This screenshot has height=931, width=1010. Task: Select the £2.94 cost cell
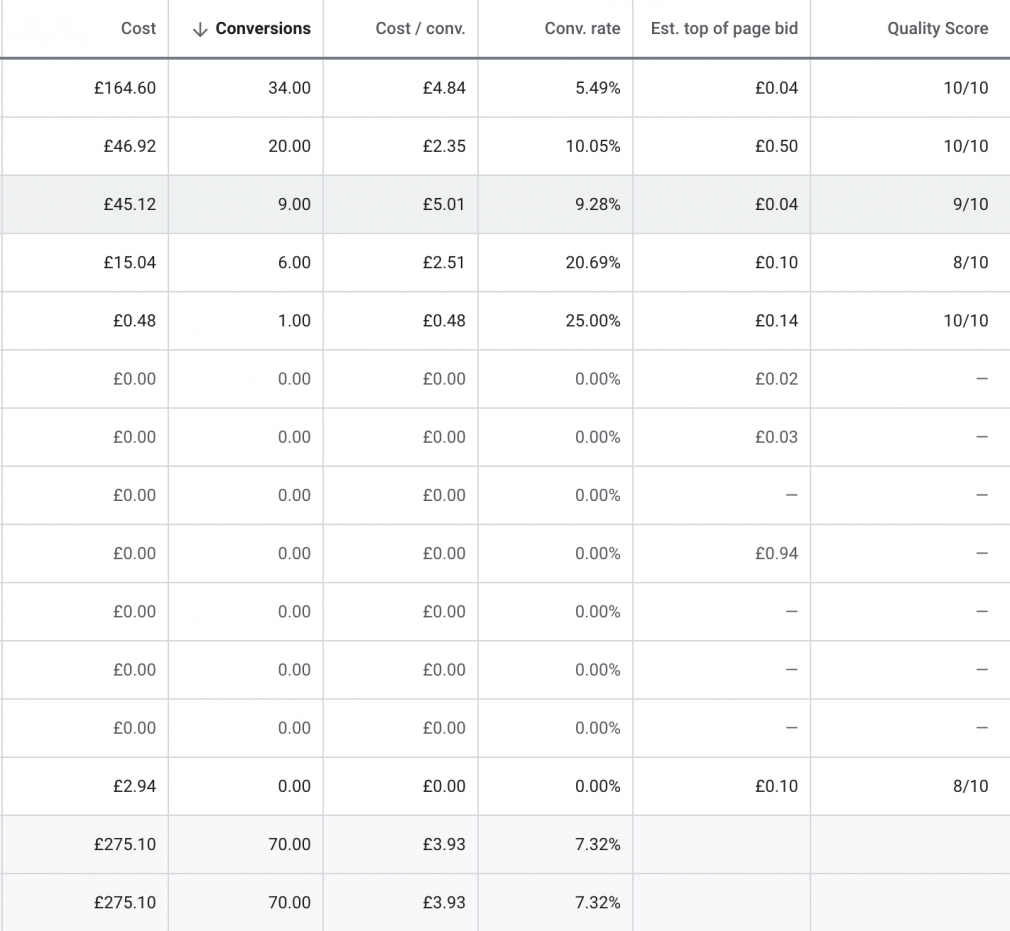click(134, 786)
